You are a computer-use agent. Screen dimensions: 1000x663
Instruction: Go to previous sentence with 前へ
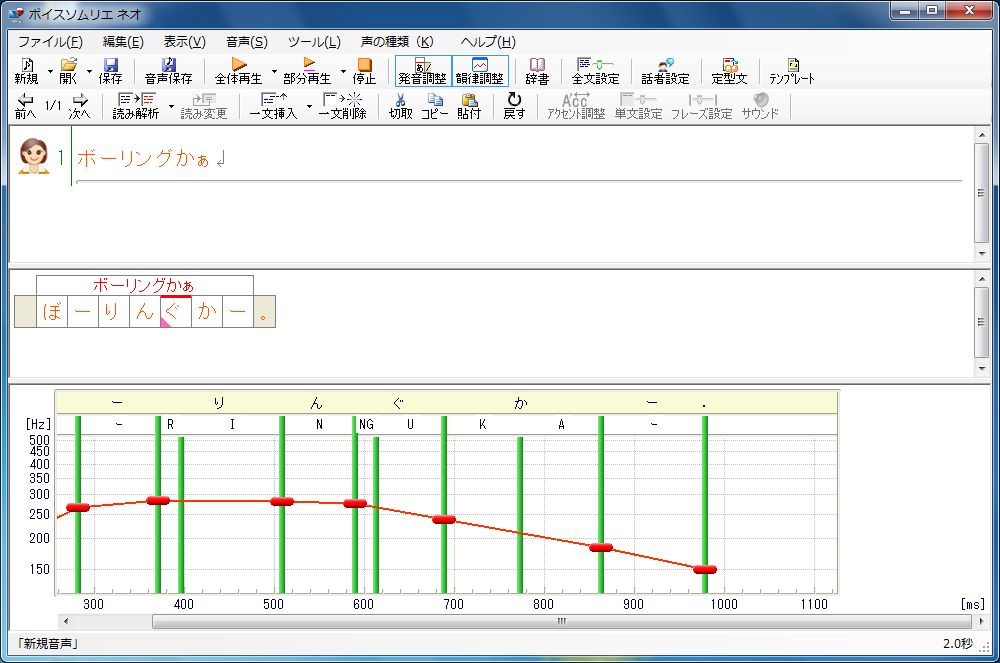(x=26, y=106)
